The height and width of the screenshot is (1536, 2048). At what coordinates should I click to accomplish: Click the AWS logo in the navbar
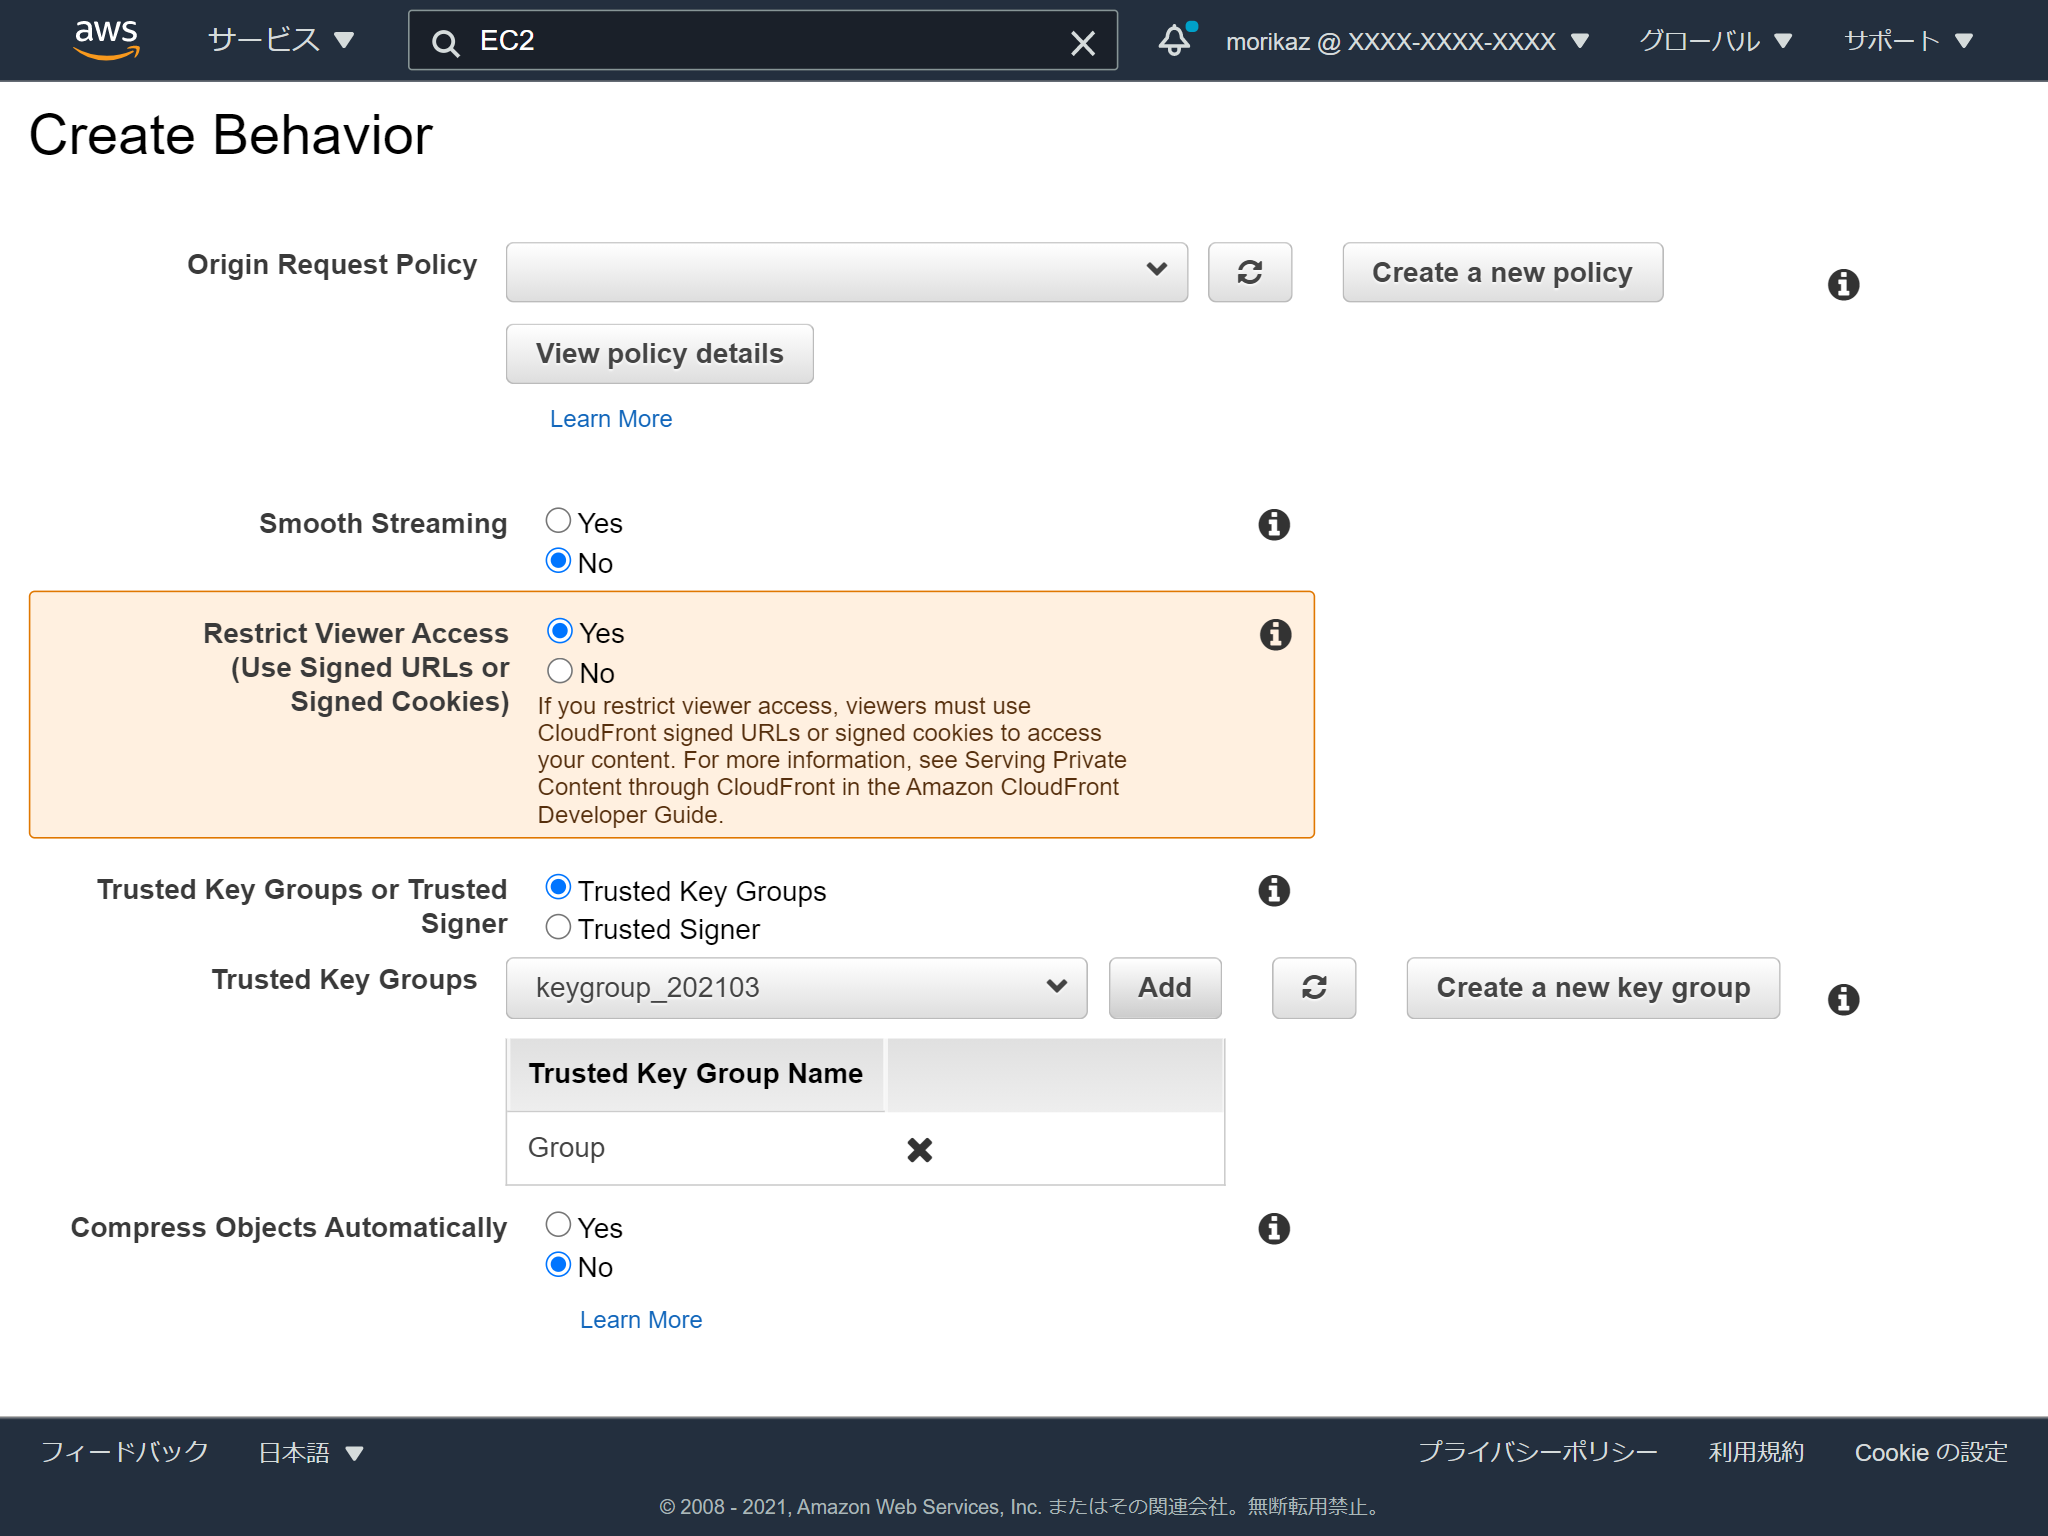tap(105, 39)
